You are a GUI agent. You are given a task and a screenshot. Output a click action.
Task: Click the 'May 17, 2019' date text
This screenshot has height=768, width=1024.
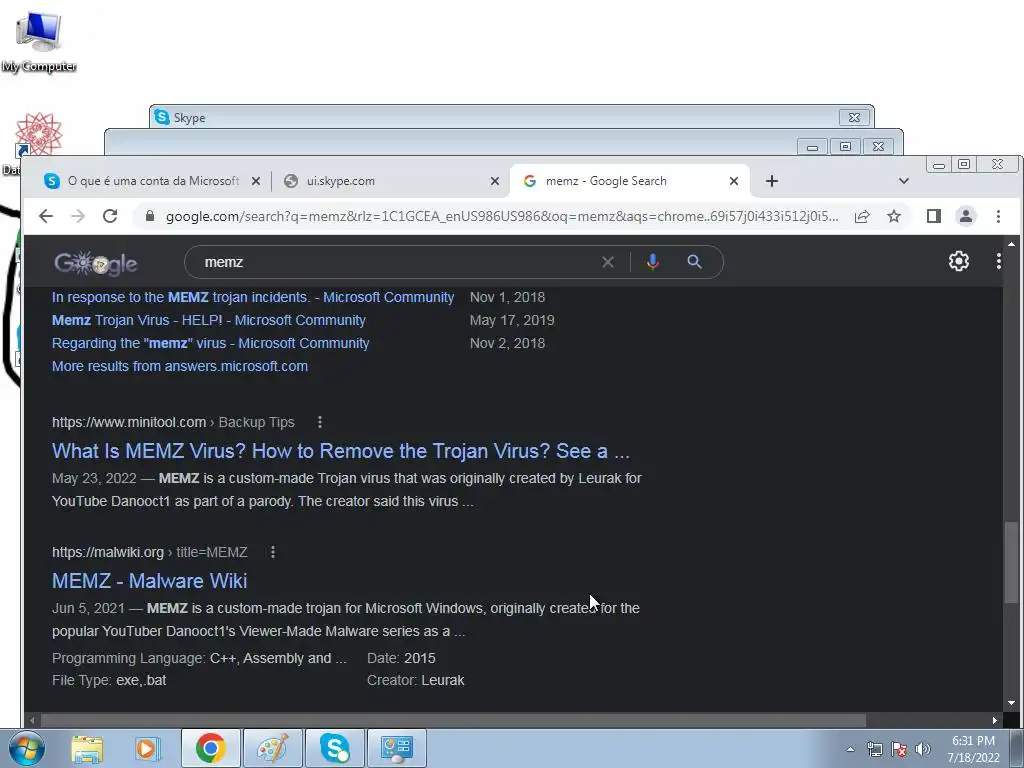click(512, 320)
